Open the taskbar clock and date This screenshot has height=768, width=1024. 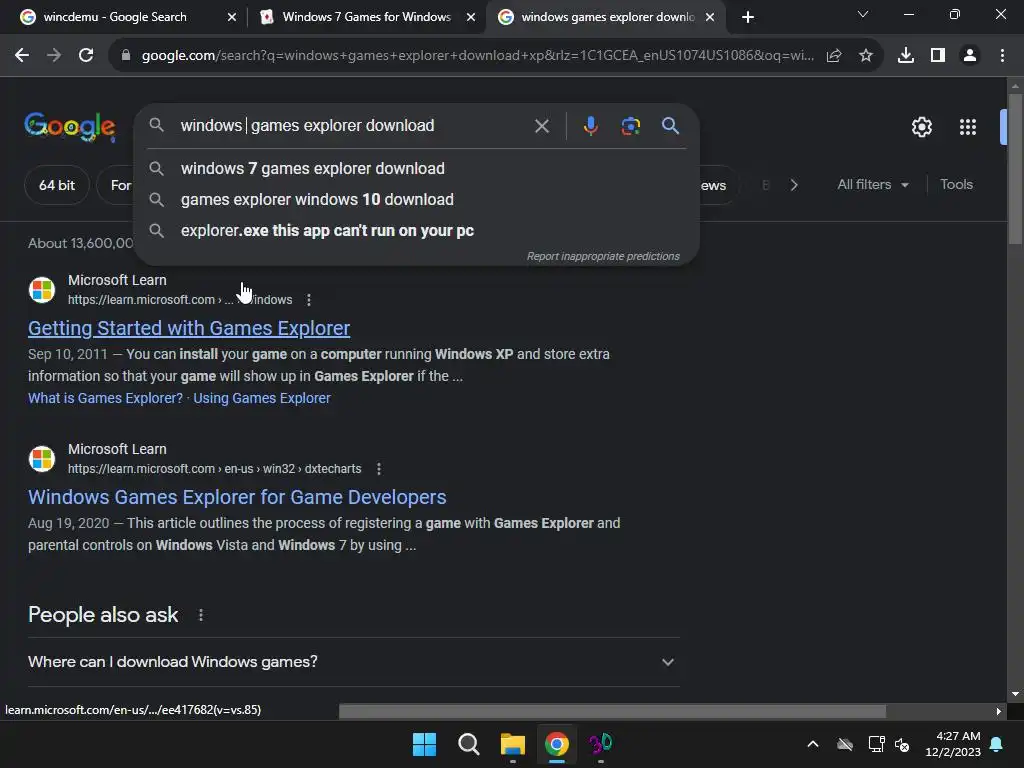953,744
